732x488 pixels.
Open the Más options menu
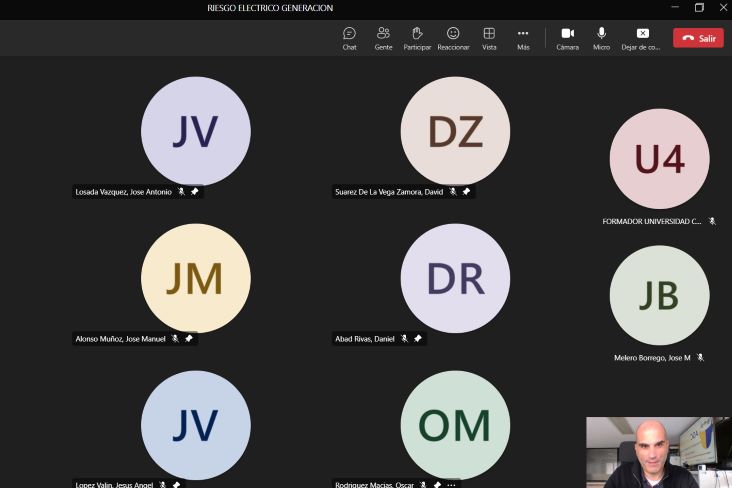523,38
